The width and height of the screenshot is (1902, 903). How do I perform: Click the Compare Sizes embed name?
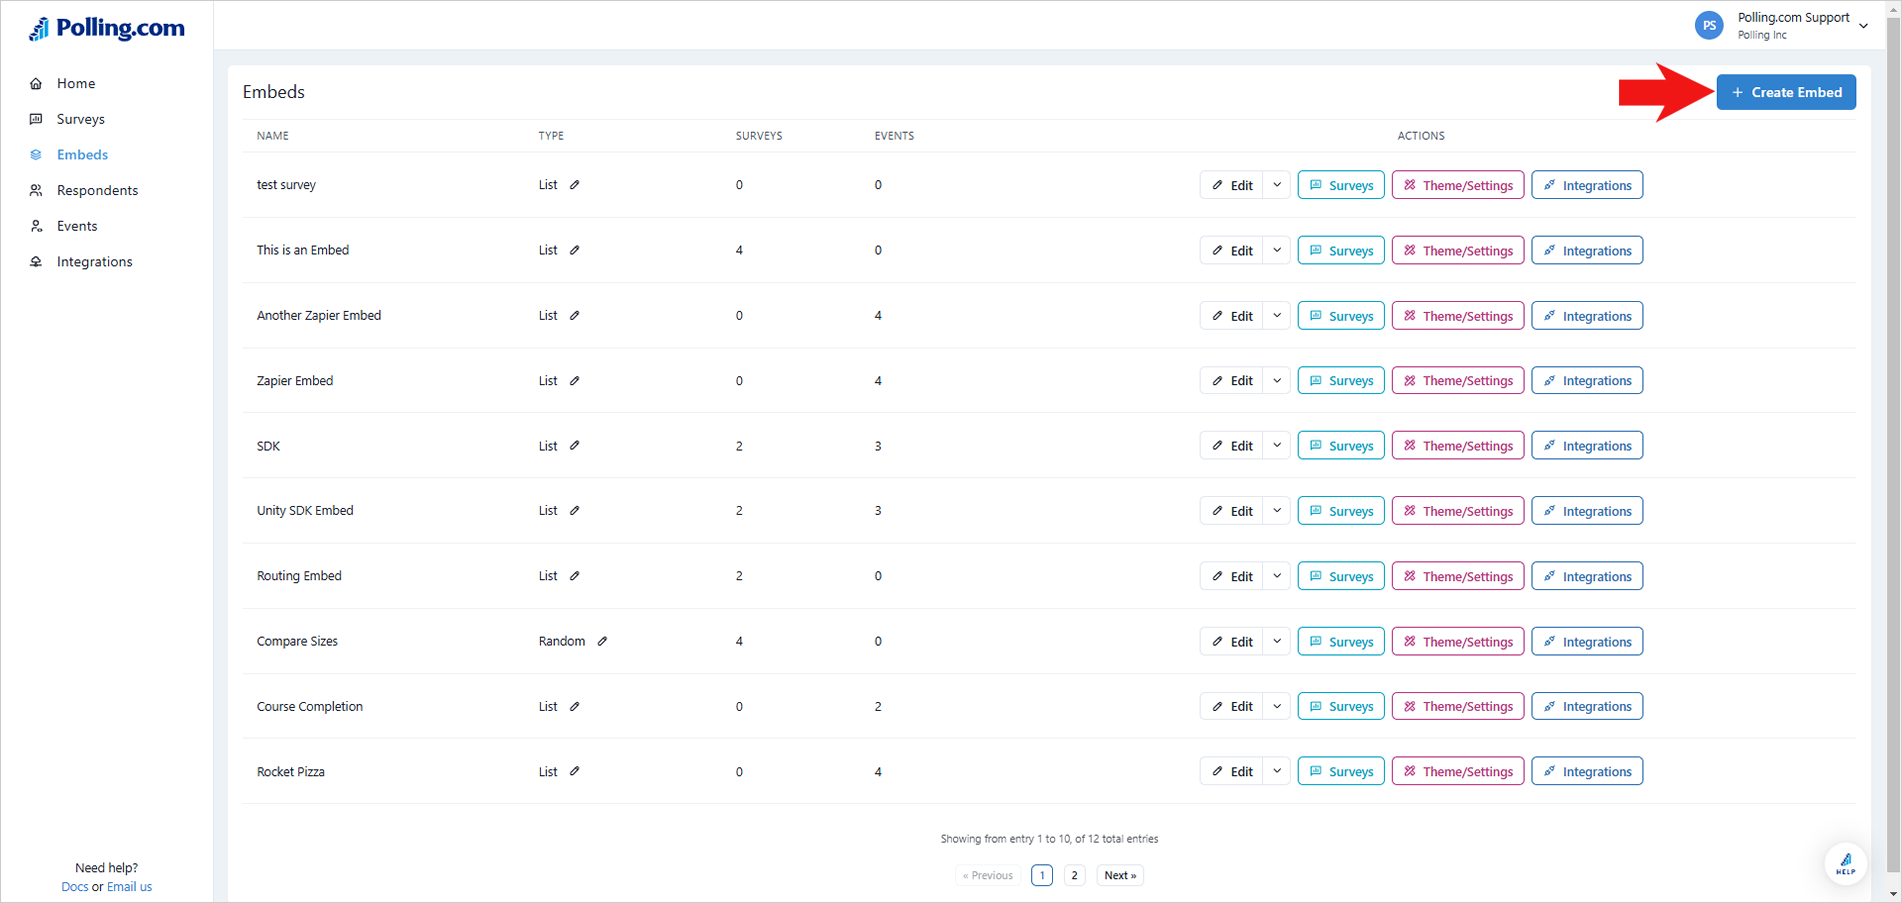click(297, 641)
